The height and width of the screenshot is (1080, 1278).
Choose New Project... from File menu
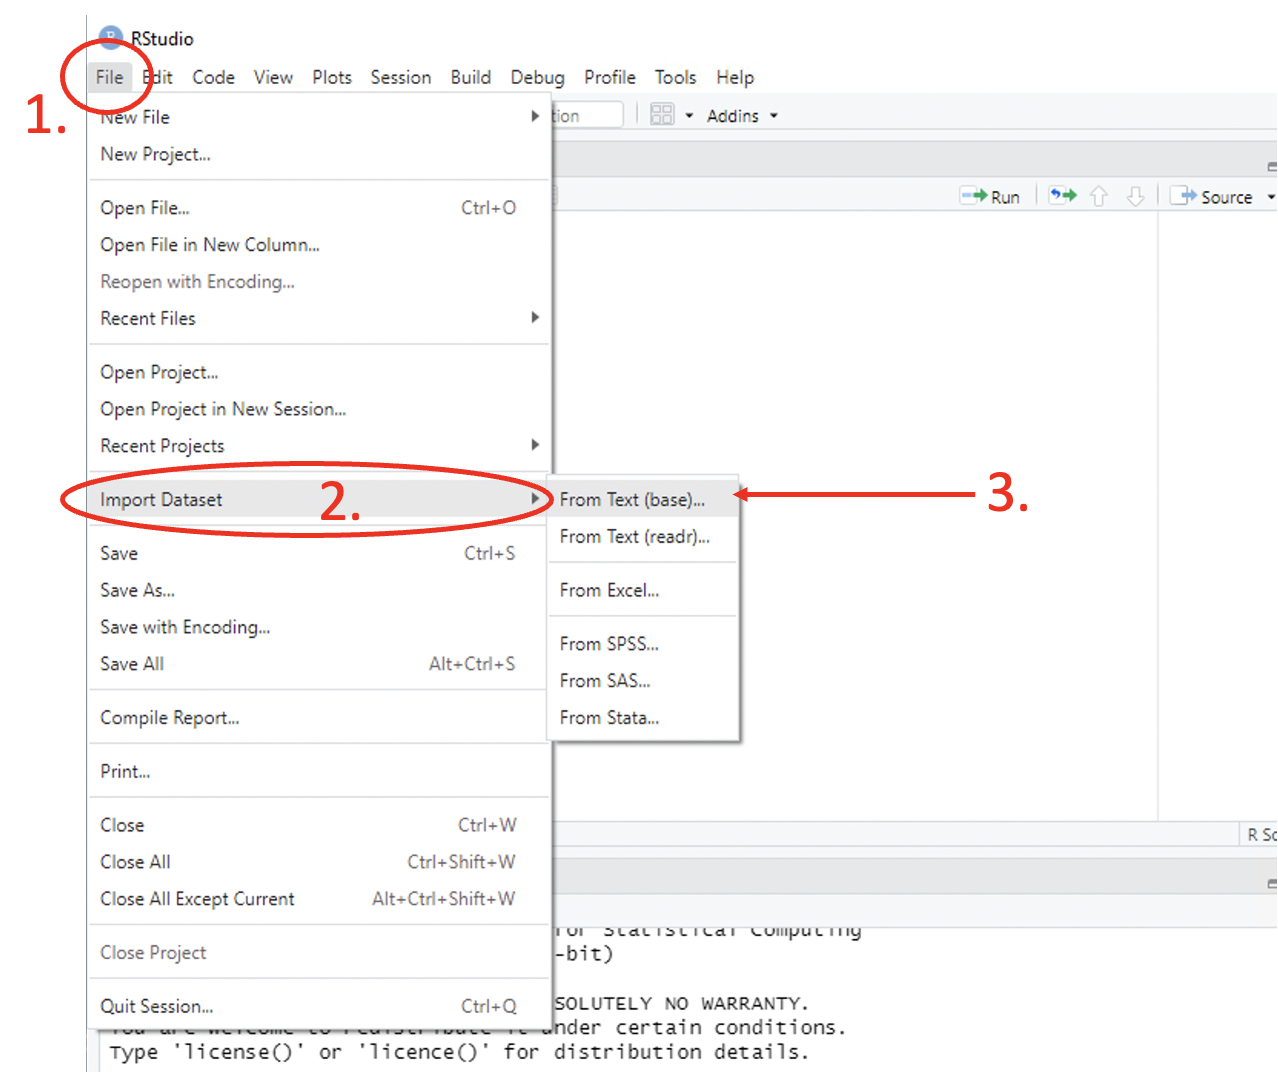pos(320,154)
